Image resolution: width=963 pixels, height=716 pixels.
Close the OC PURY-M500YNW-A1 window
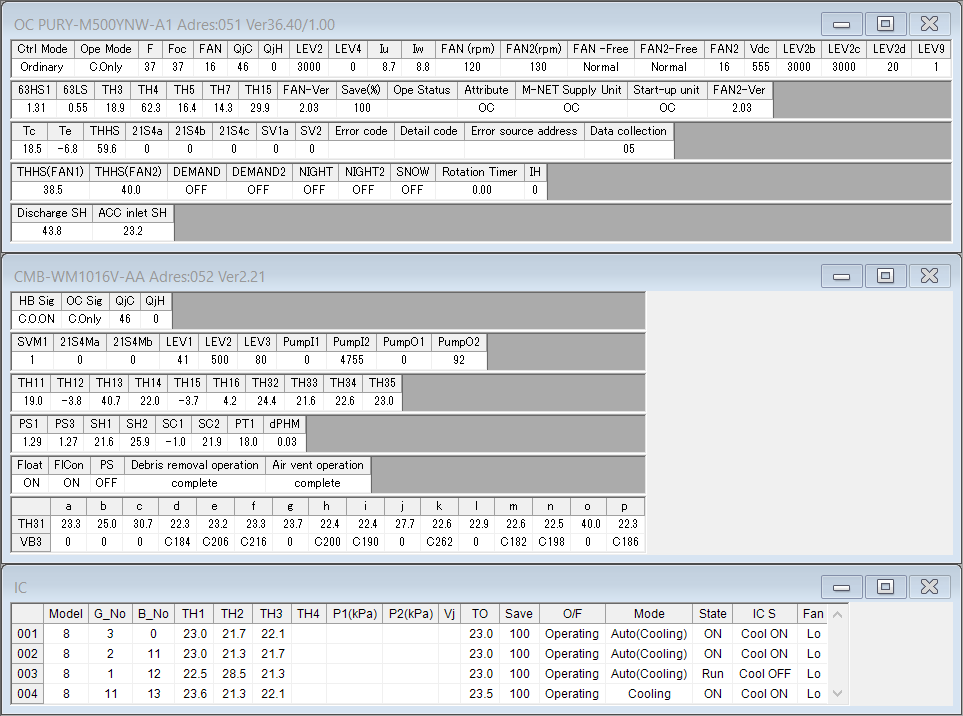pyautogui.click(x=929, y=23)
